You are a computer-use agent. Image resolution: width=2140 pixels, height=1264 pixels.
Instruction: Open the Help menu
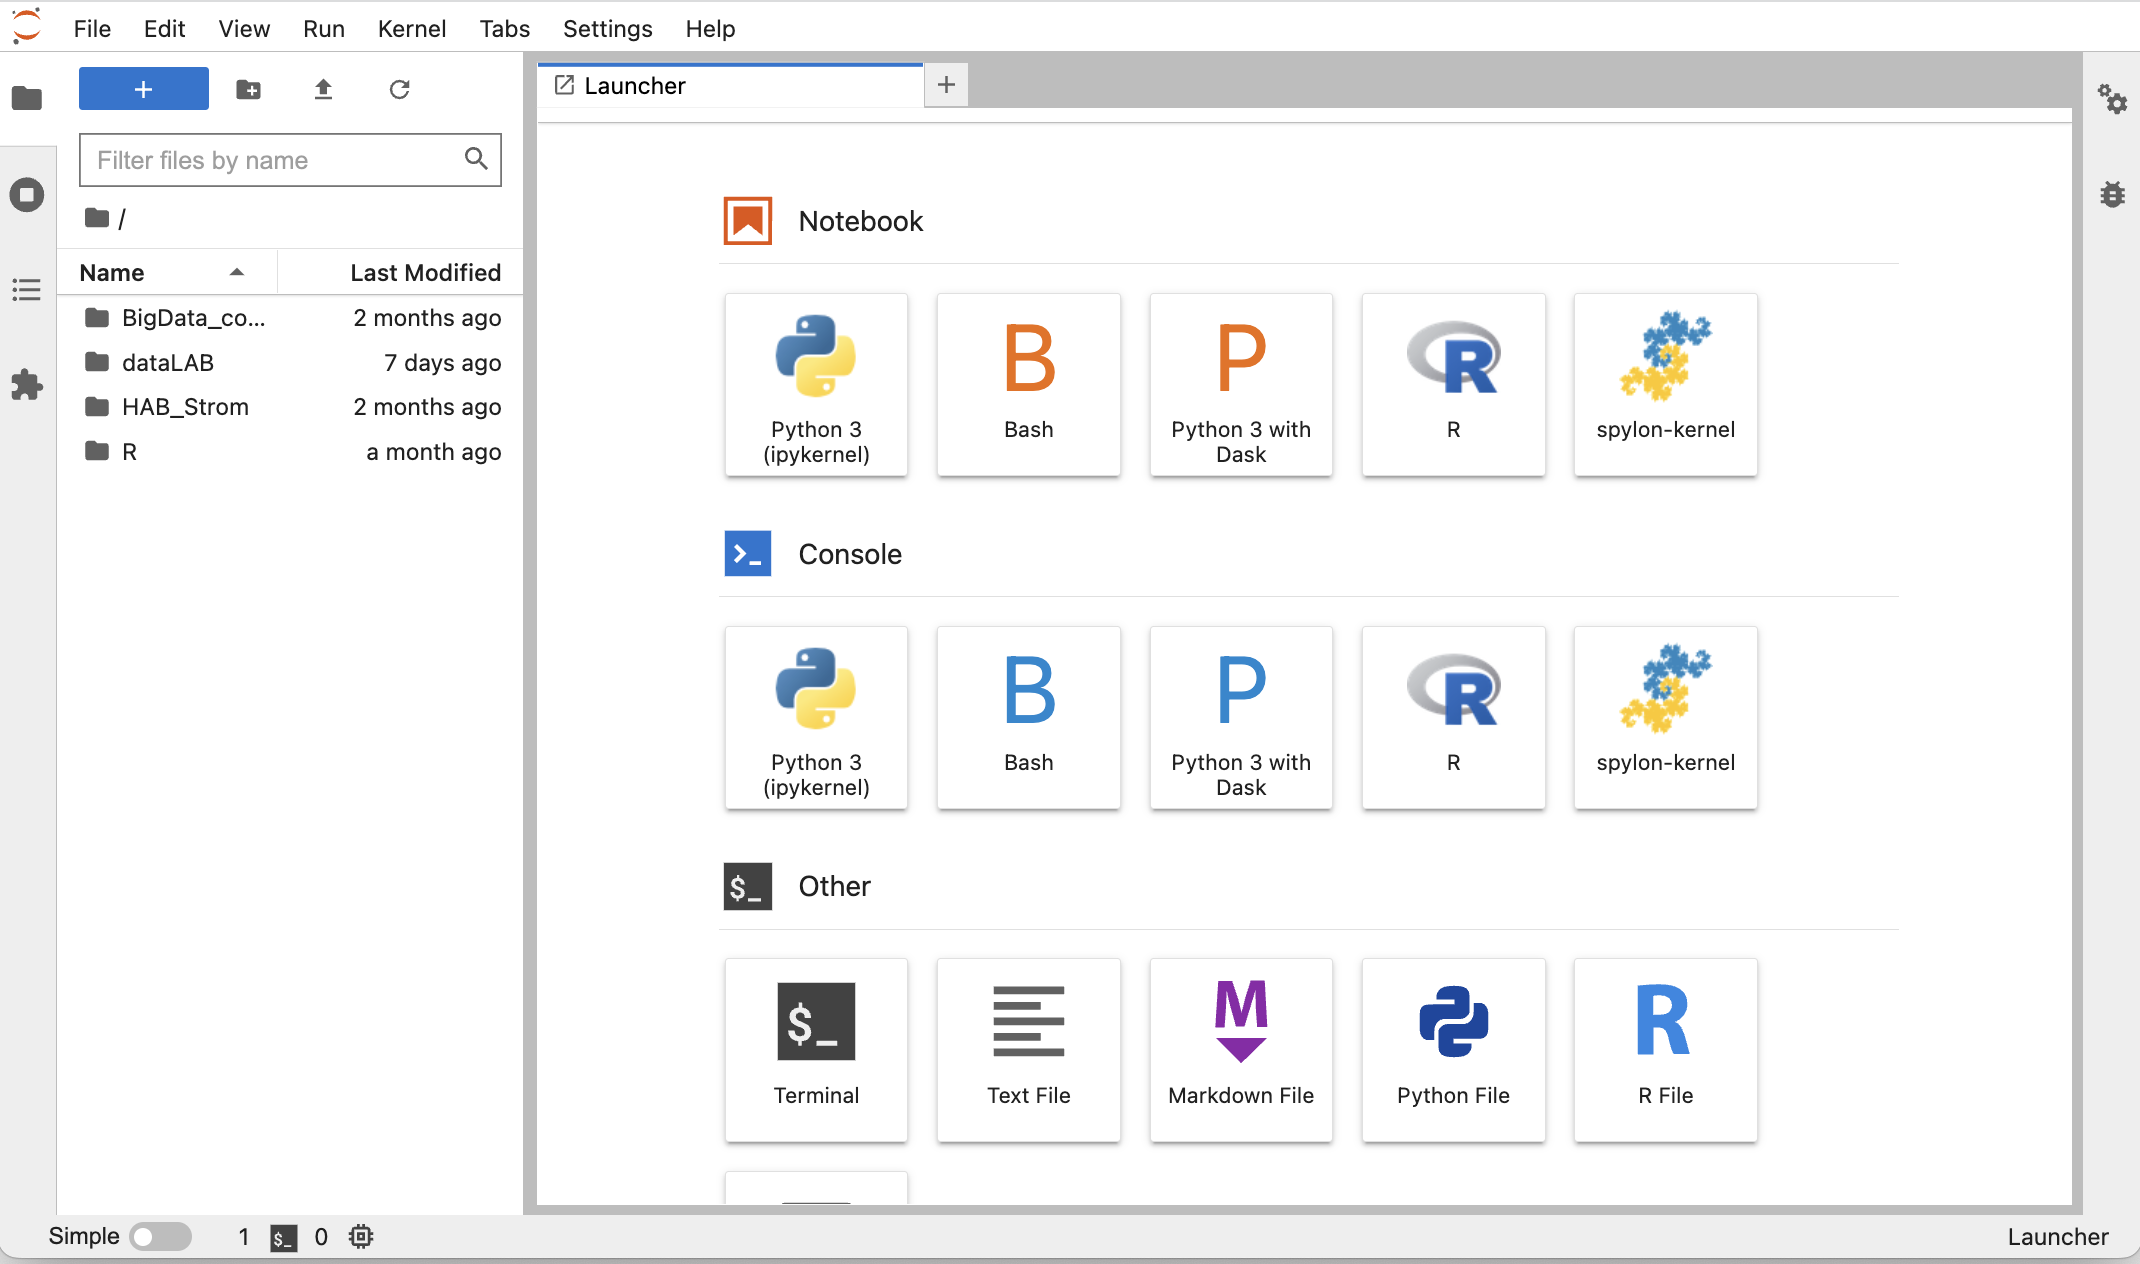point(710,29)
